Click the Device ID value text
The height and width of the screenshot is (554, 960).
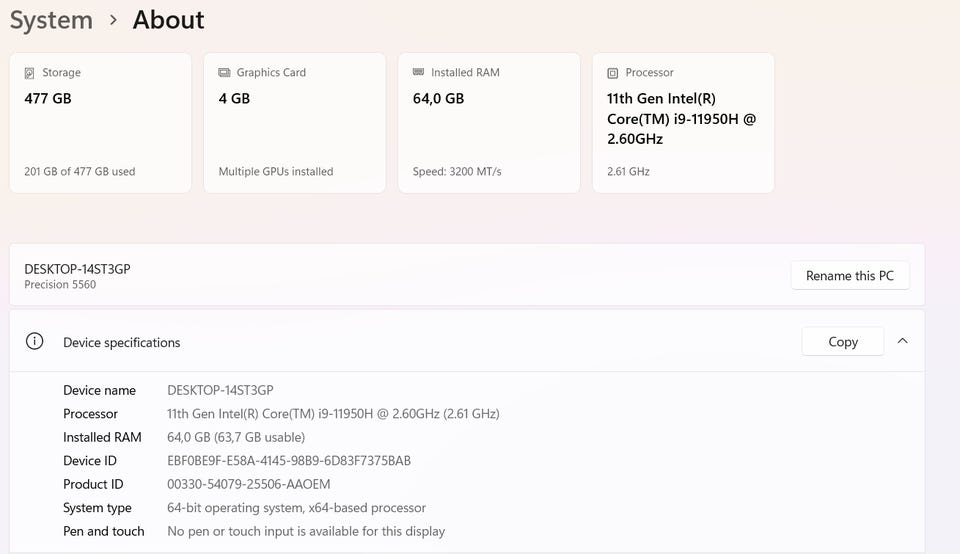[x=289, y=461]
